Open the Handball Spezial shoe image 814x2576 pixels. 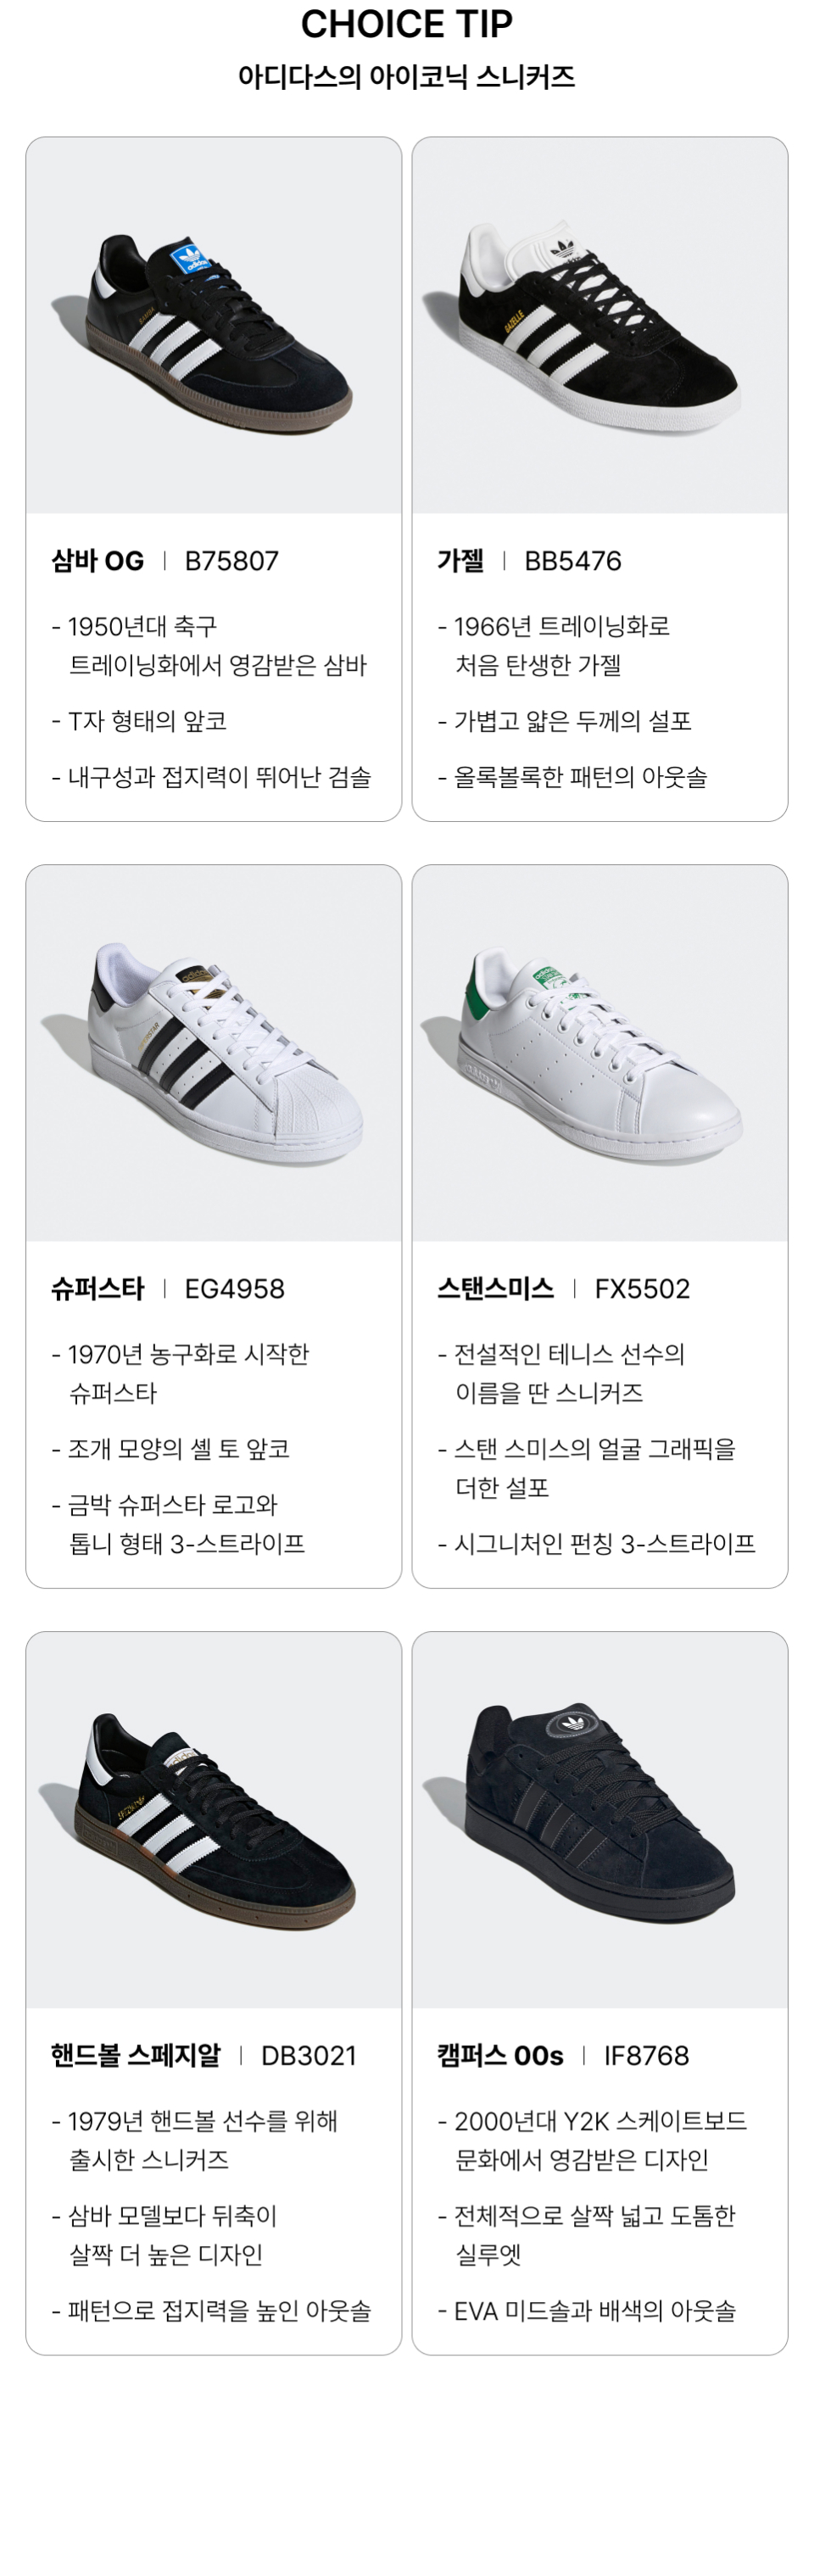click(x=213, y=1822)
